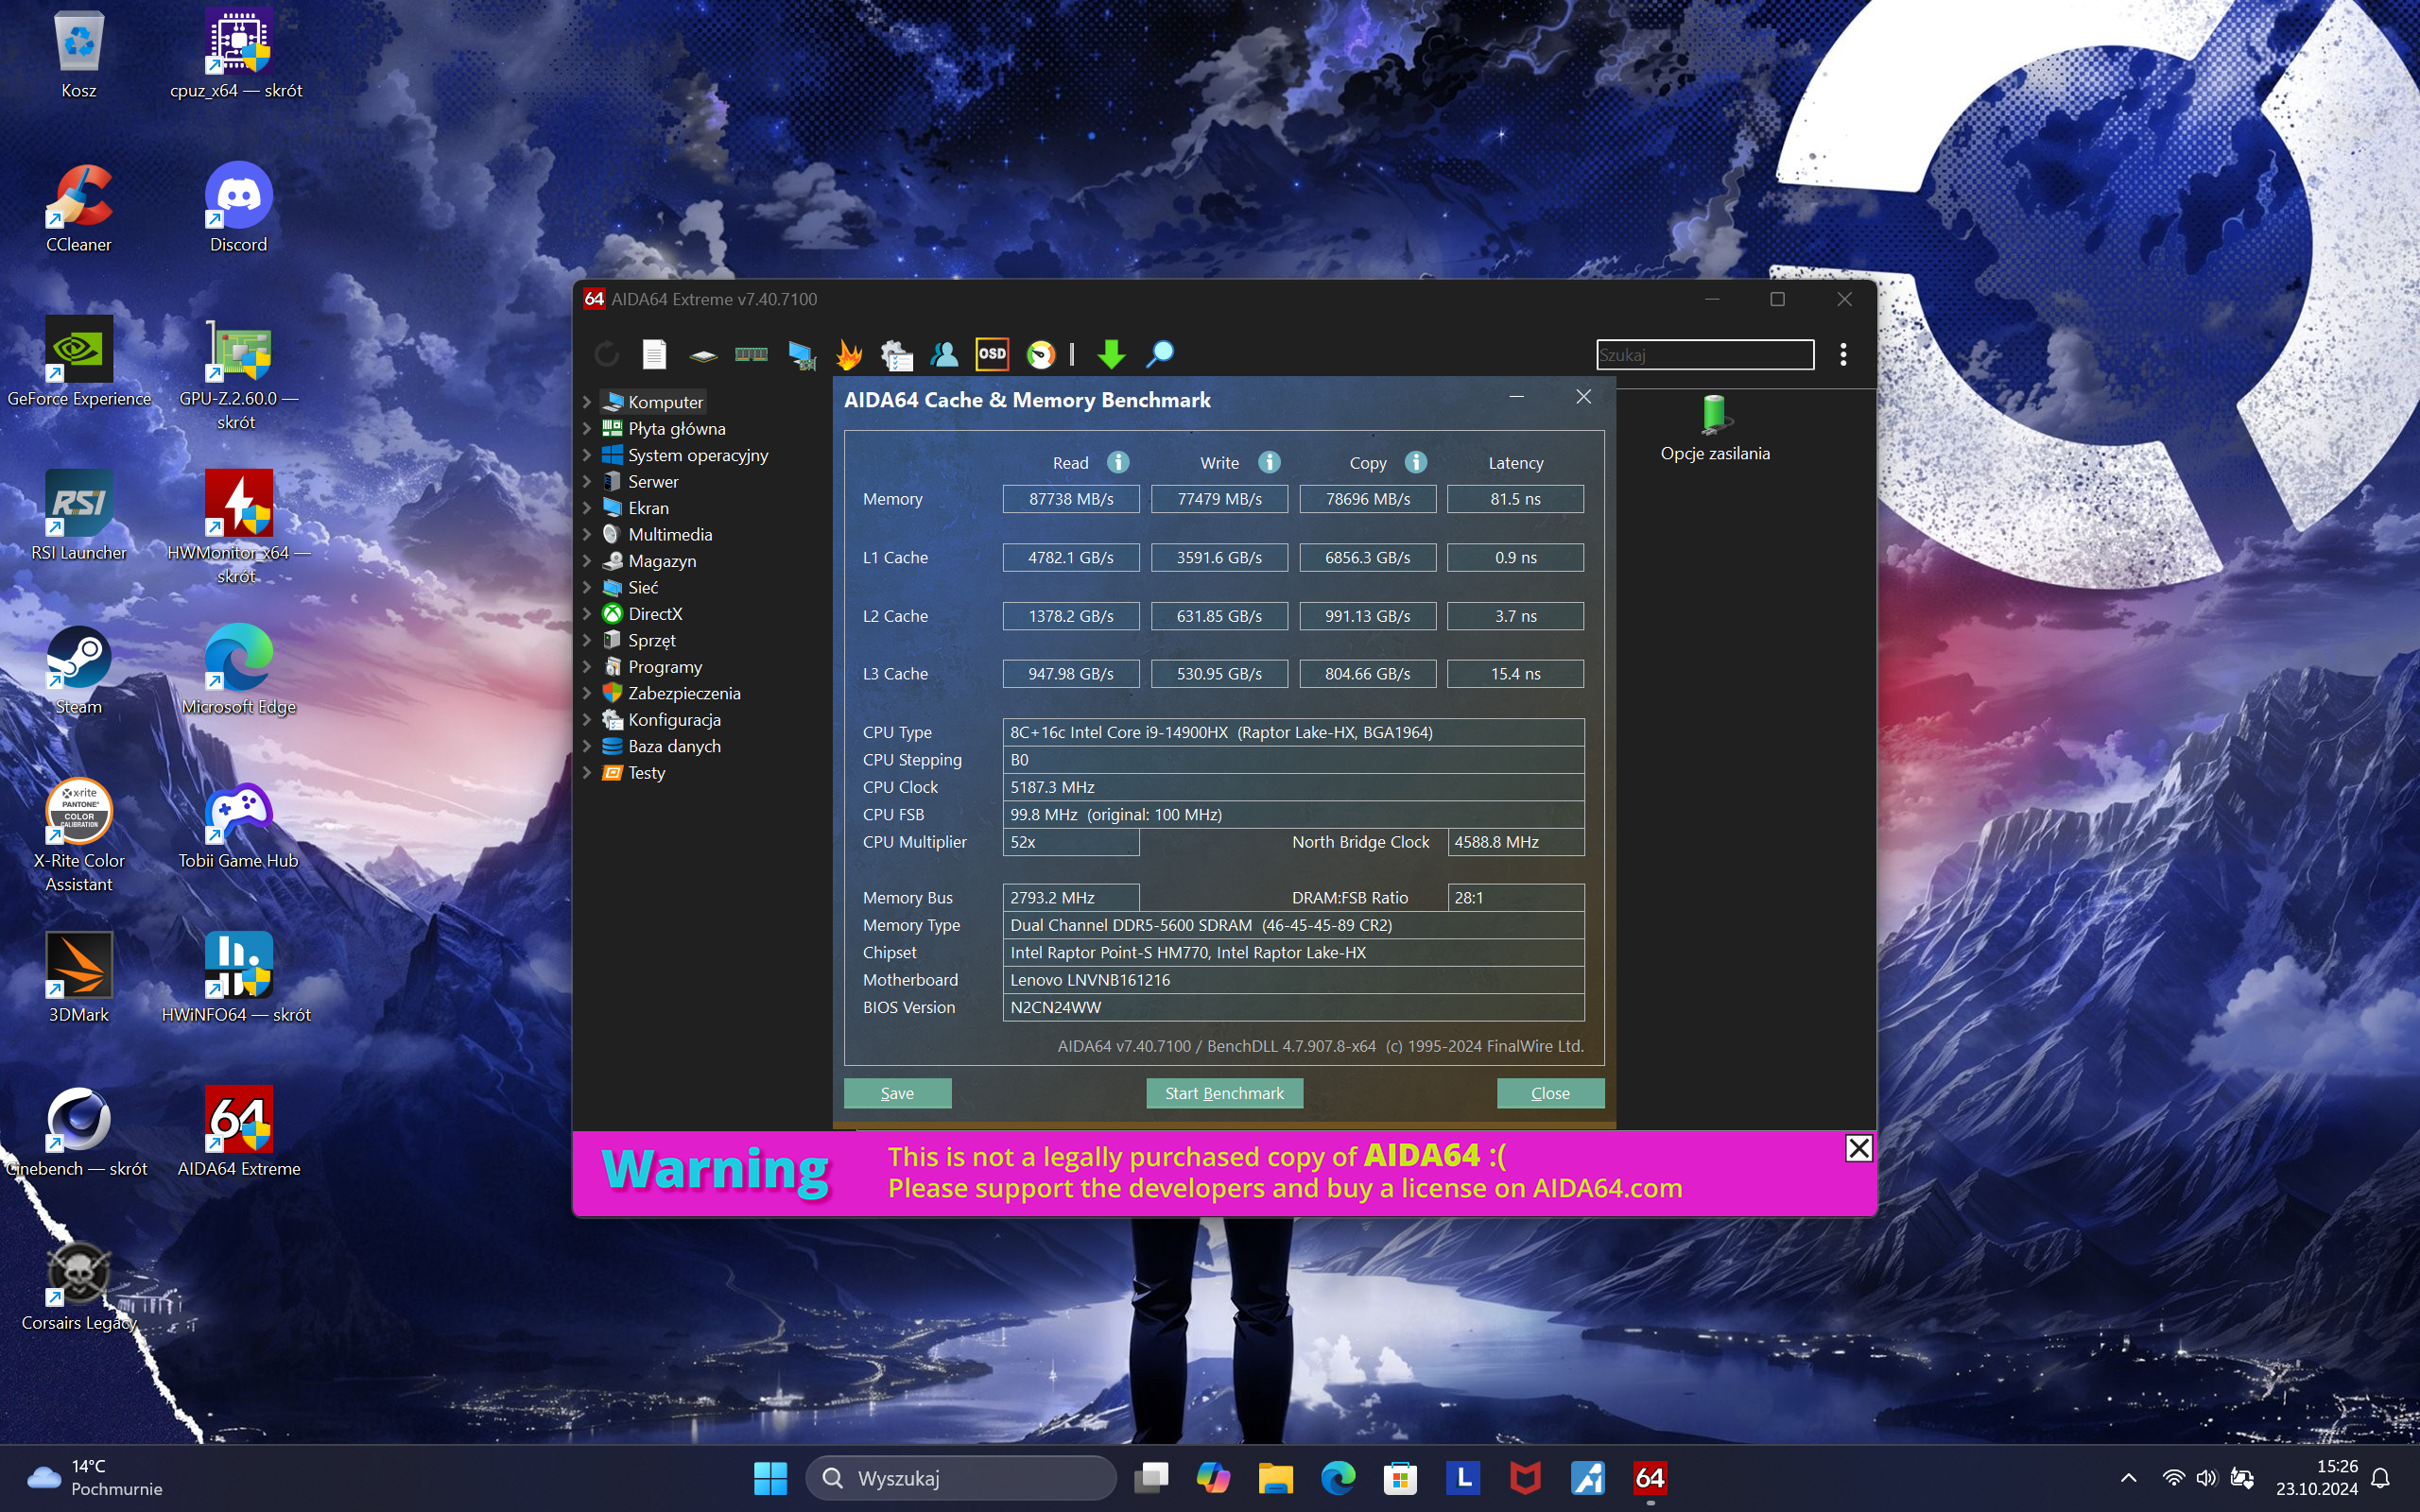Dismiss the pink warning banner with X
2420x1512 pixels.
[x=1858, y=1148]
